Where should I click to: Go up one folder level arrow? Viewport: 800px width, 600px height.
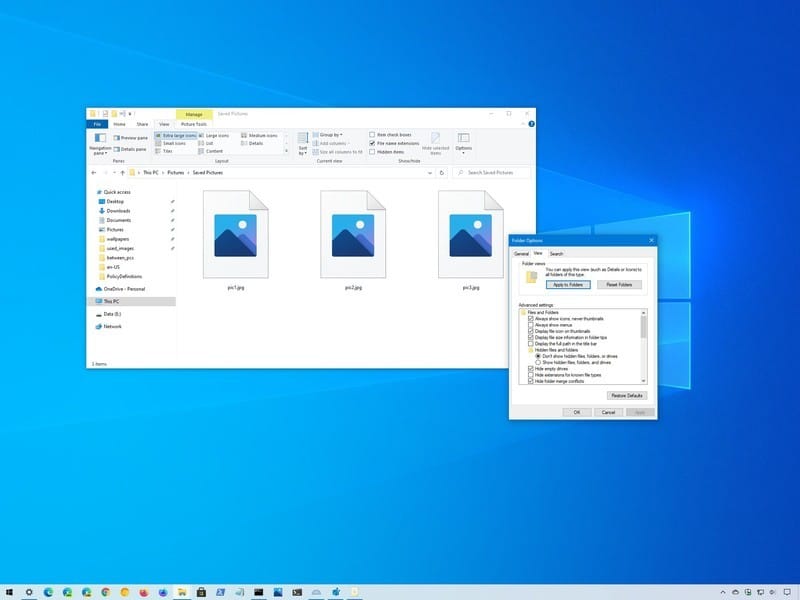(x=122, y=173)
